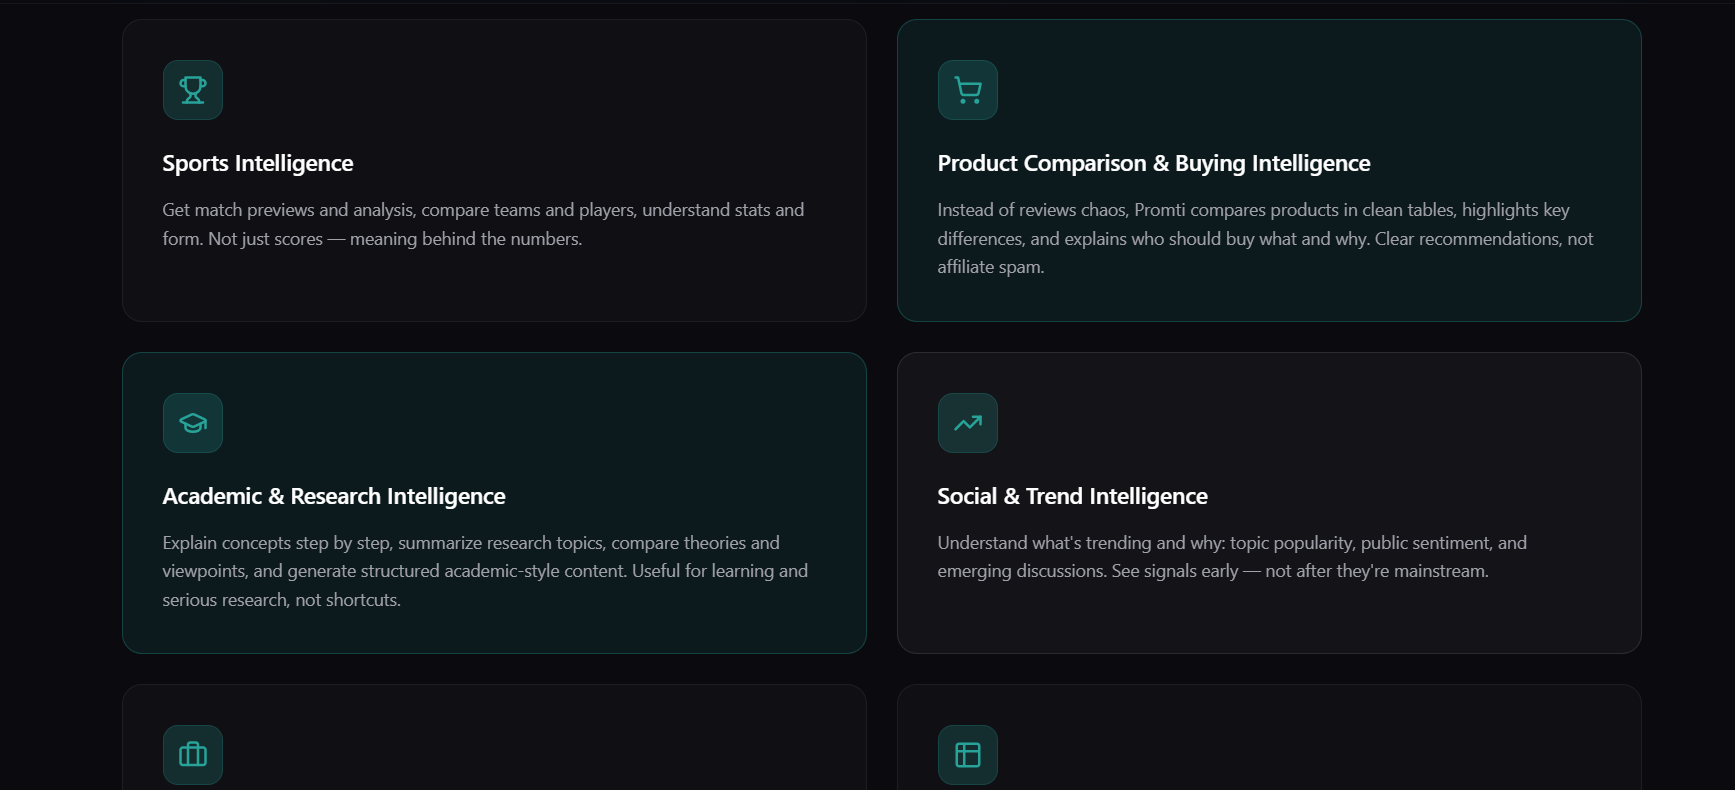Image resolution: width=1735 pixels, height=790 pixels.
Task: Select the highlighted Academic & Research card background
Action: pos(600,420)
